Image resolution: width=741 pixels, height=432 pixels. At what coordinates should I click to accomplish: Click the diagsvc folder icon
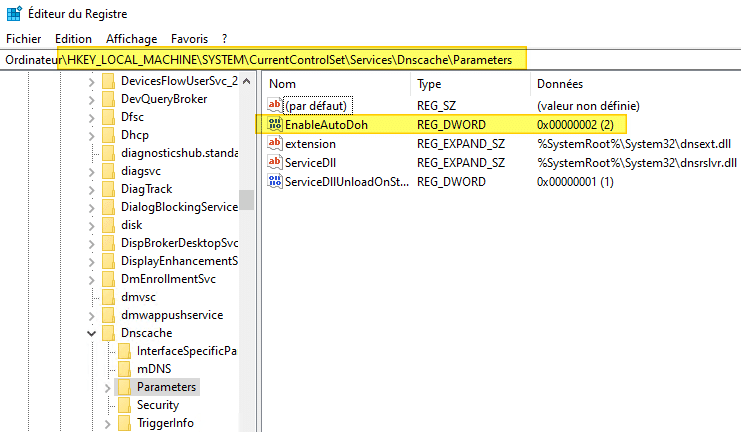click(x=109, y=171)
